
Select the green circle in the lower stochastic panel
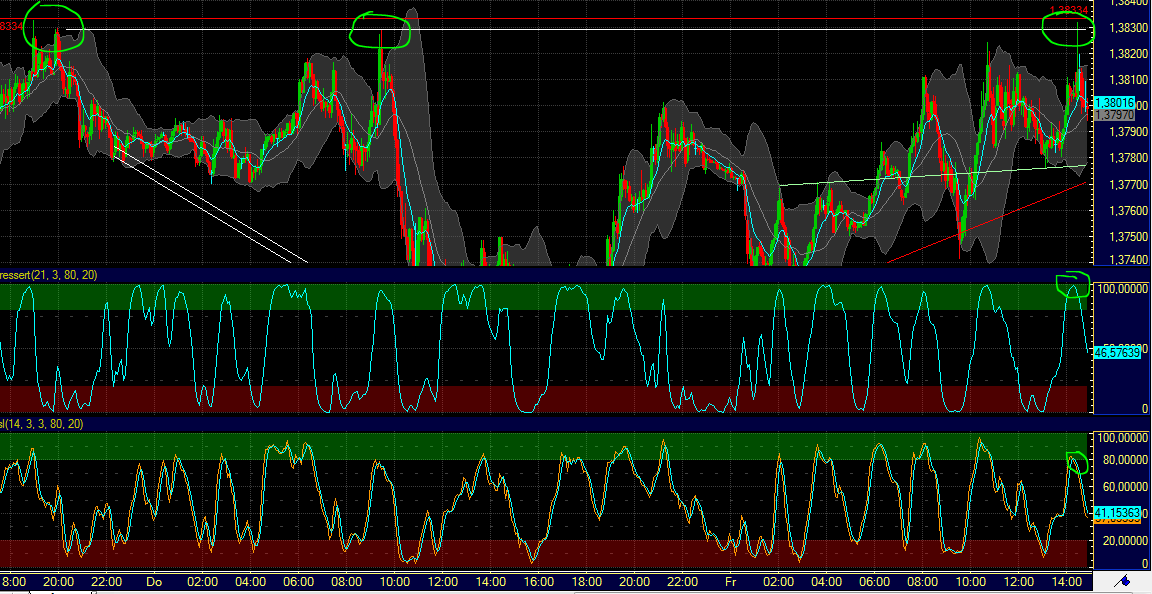click(x=1077, y=462)
